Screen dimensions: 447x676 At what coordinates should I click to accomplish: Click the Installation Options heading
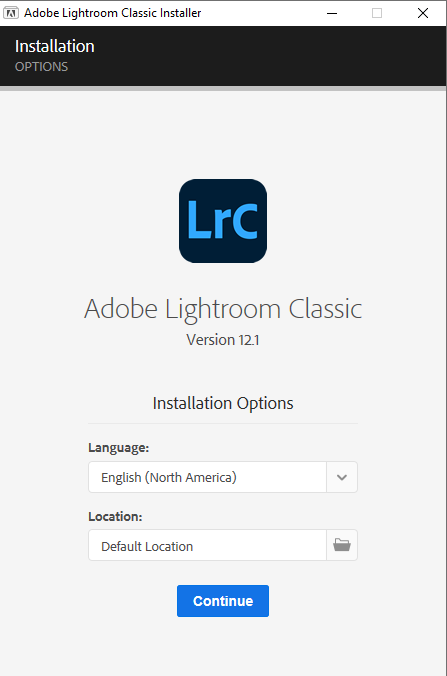(223, 403)
